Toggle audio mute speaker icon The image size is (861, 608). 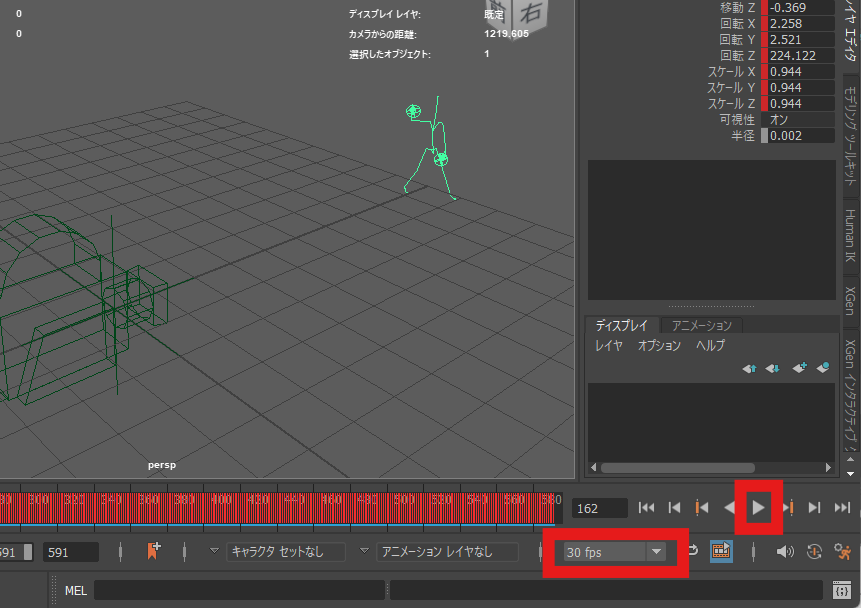(785, 551)
